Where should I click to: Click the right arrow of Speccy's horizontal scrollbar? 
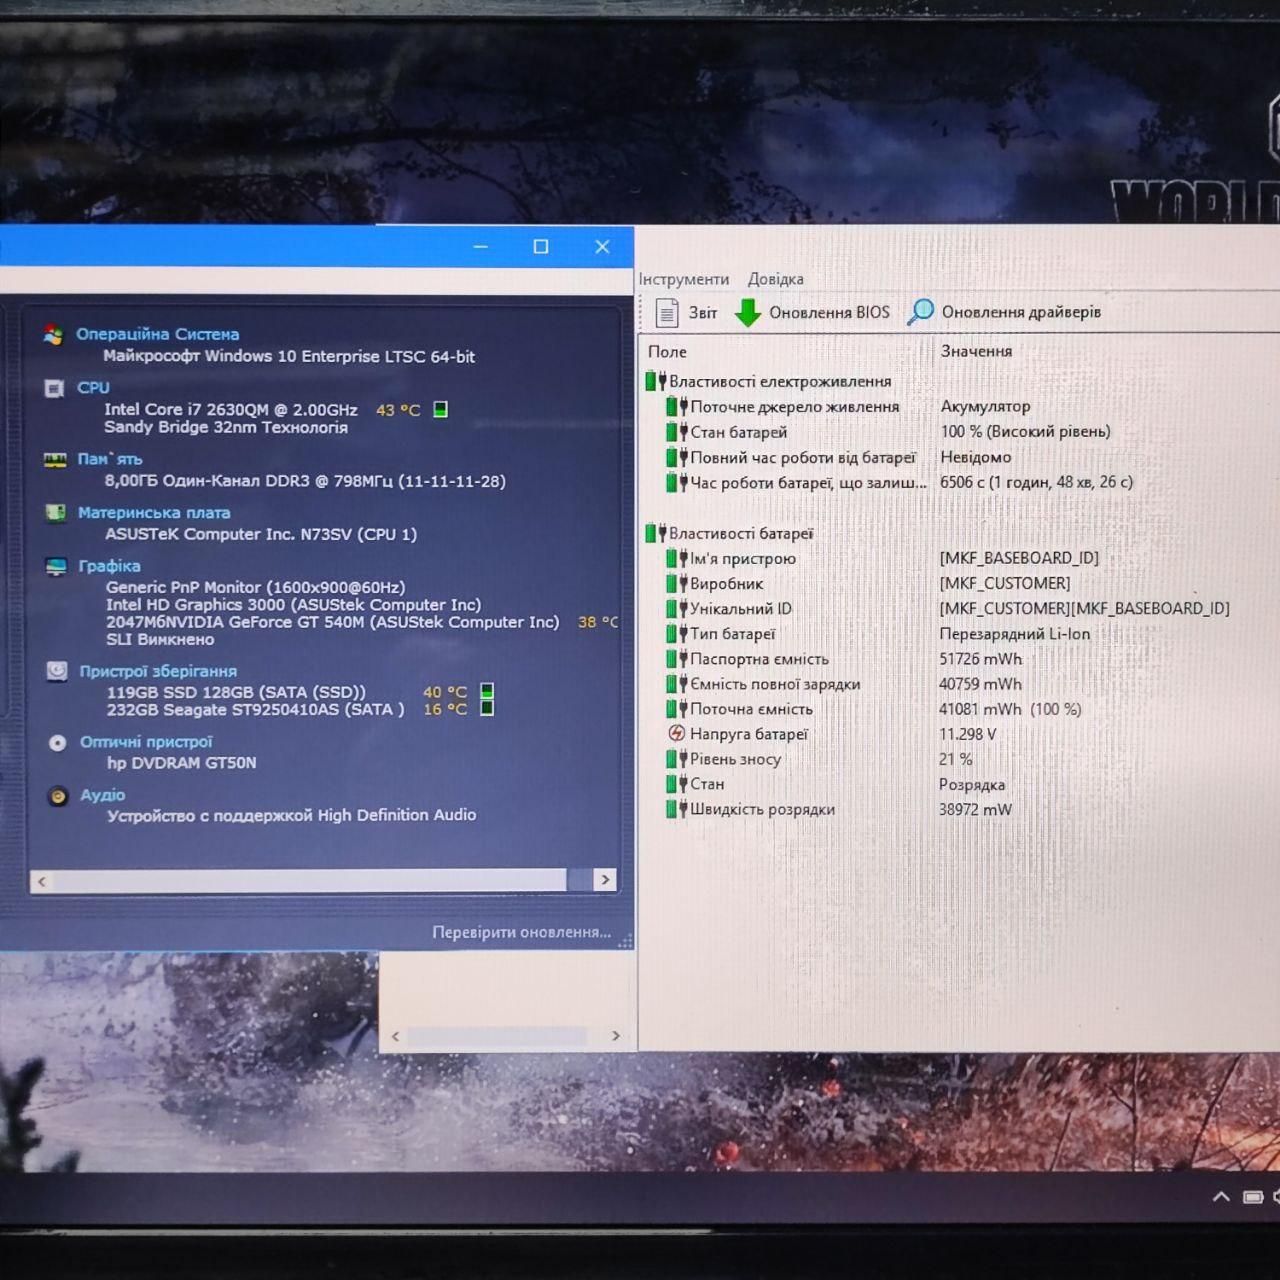pyautogui.click(x=604, y=880)
